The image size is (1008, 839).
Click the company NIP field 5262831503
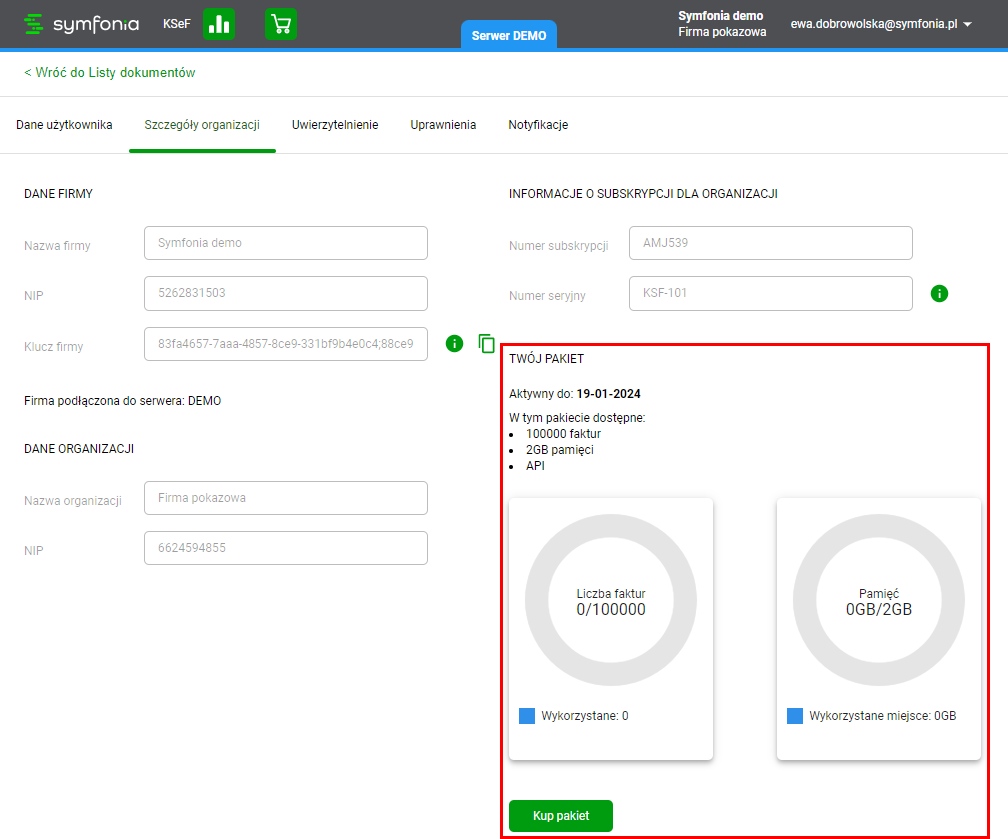285,293
